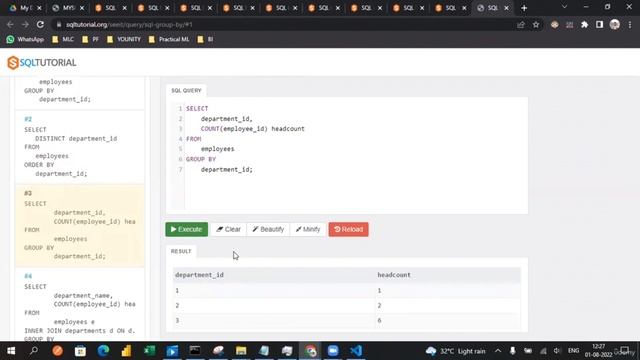This screenshot has height=360, width=640.
Task: Launch Microsoft Edge from the taskbar
Action: pos(103,351)
